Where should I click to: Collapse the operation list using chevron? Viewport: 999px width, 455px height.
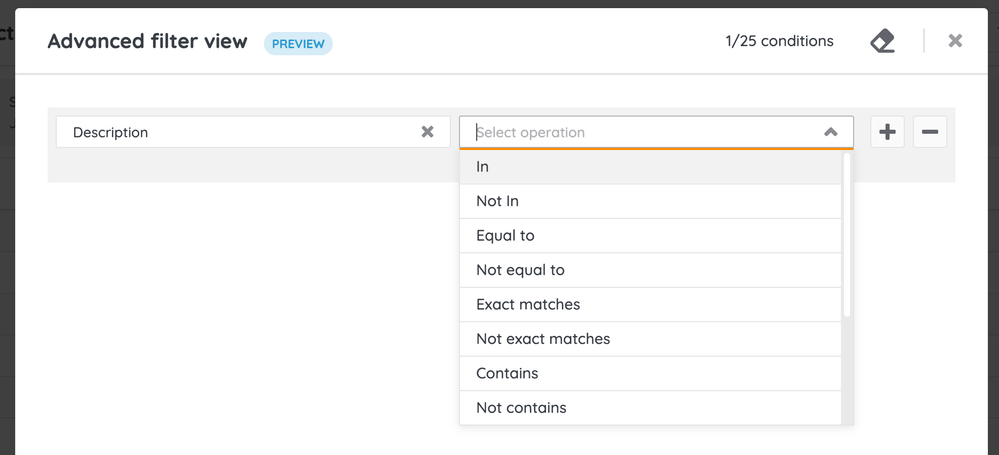click(x=830, y=132)
